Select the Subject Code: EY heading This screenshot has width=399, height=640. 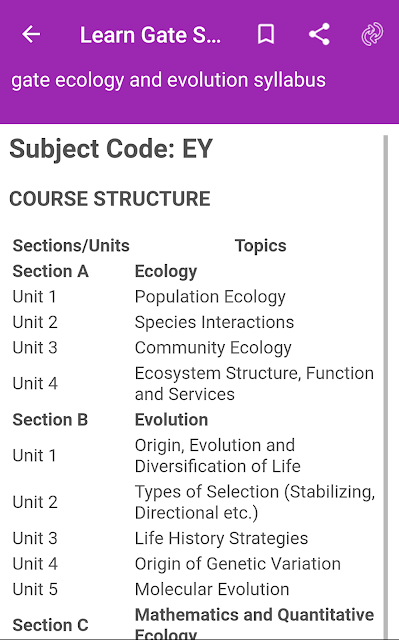[x=111, y=149]
